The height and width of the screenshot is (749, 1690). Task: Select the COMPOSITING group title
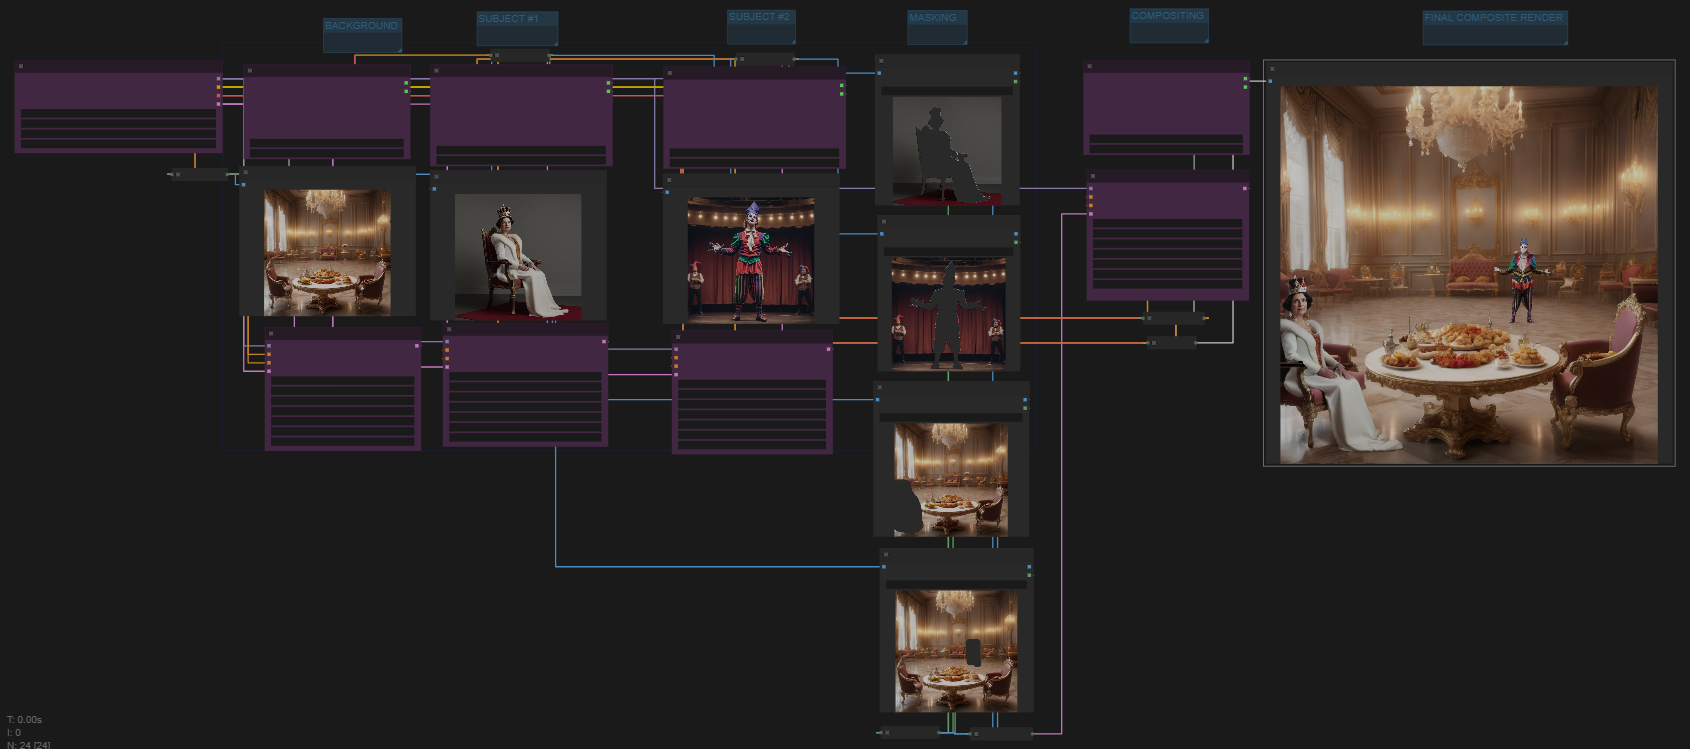pyautogui.click(x=1168, y=16)
